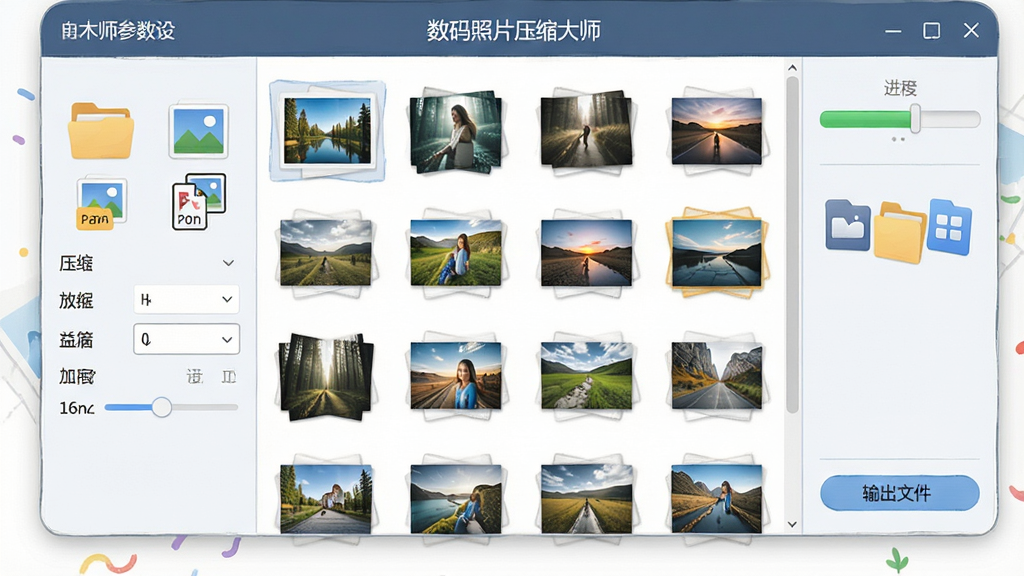This screenshot has width=1024, height=576.
Task: Select the sunlit forest road thumbnail, third row
Action: (326, 376)
